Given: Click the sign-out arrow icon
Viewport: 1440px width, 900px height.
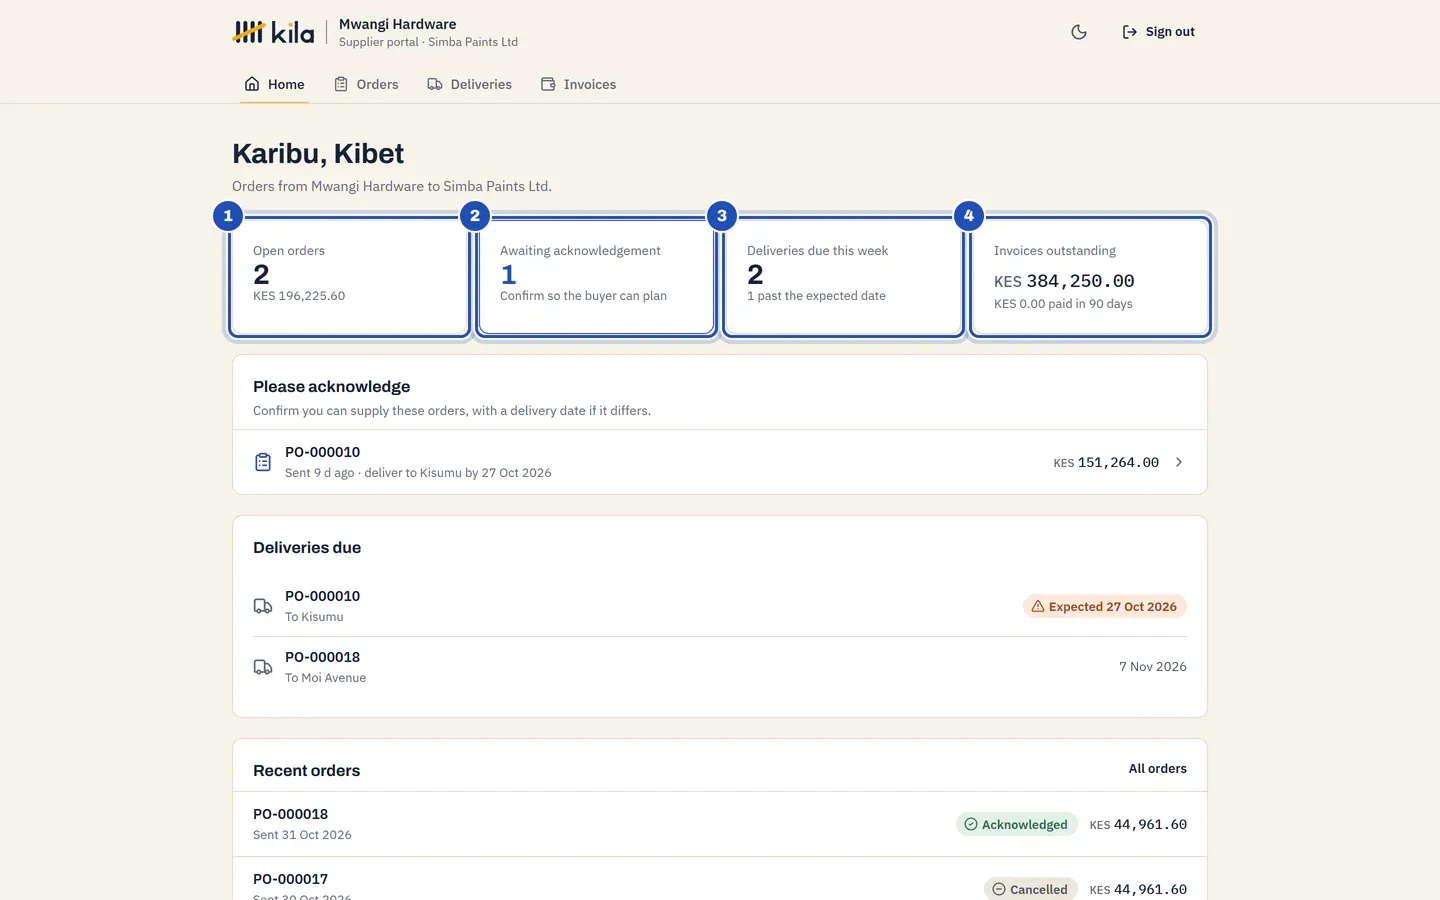Looking at the screenshot, I should point(1130,32).
